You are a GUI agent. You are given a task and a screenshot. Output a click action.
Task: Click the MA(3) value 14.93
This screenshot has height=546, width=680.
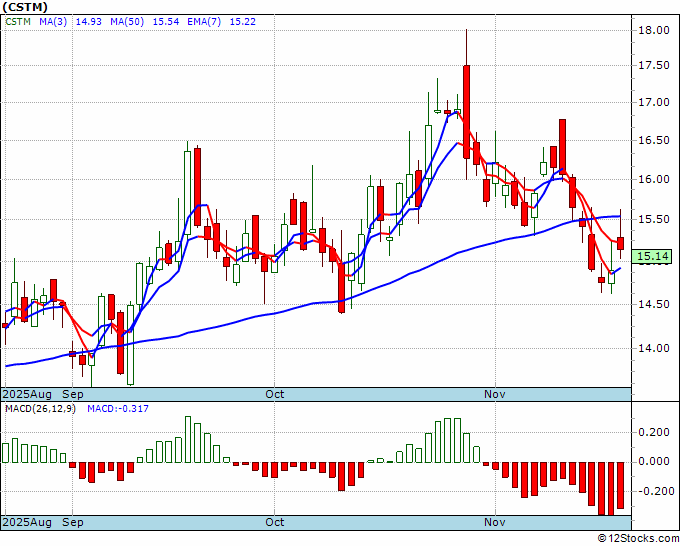pos(88,22)
